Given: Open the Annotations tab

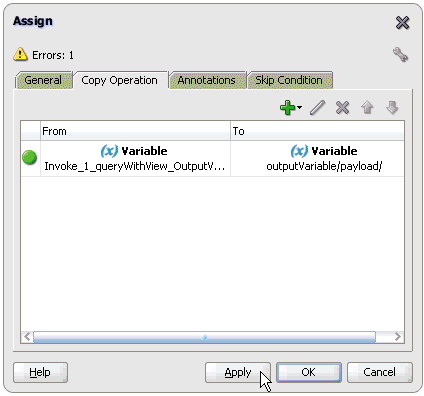Looking at the screenshot, I should (207, 80).
